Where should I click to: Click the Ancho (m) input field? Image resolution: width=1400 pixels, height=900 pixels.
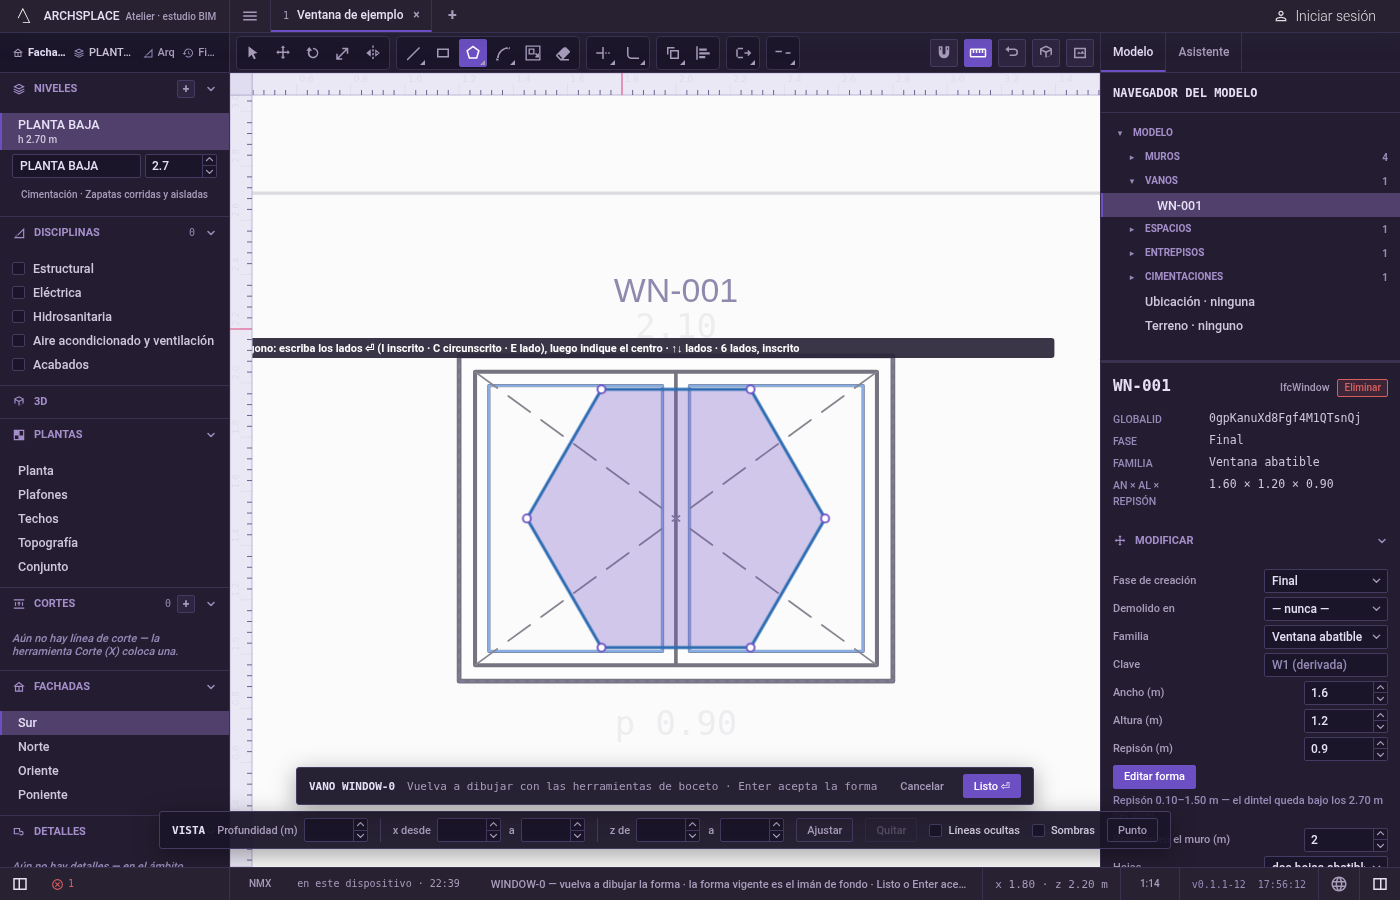(1339, 693)
